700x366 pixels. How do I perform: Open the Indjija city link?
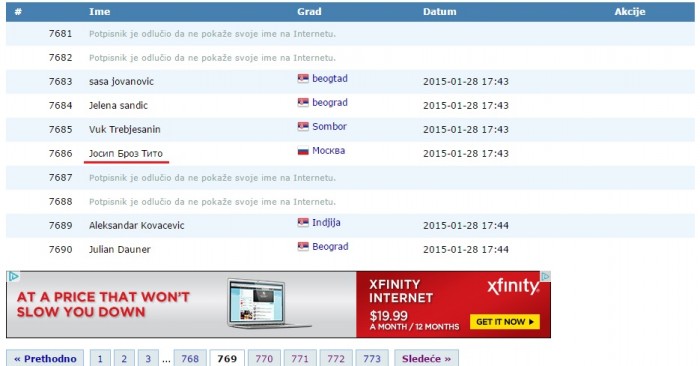pyautogui.click(x=326, y=223)
